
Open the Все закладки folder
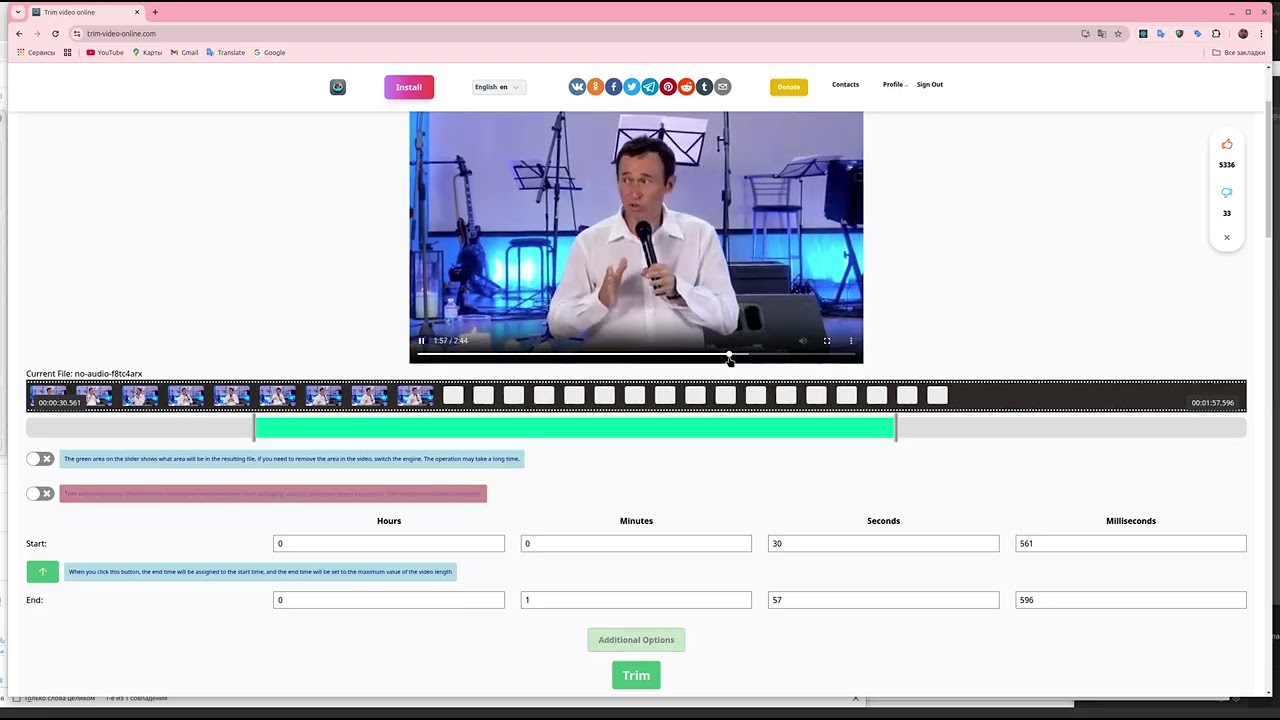coord(1238,52)
